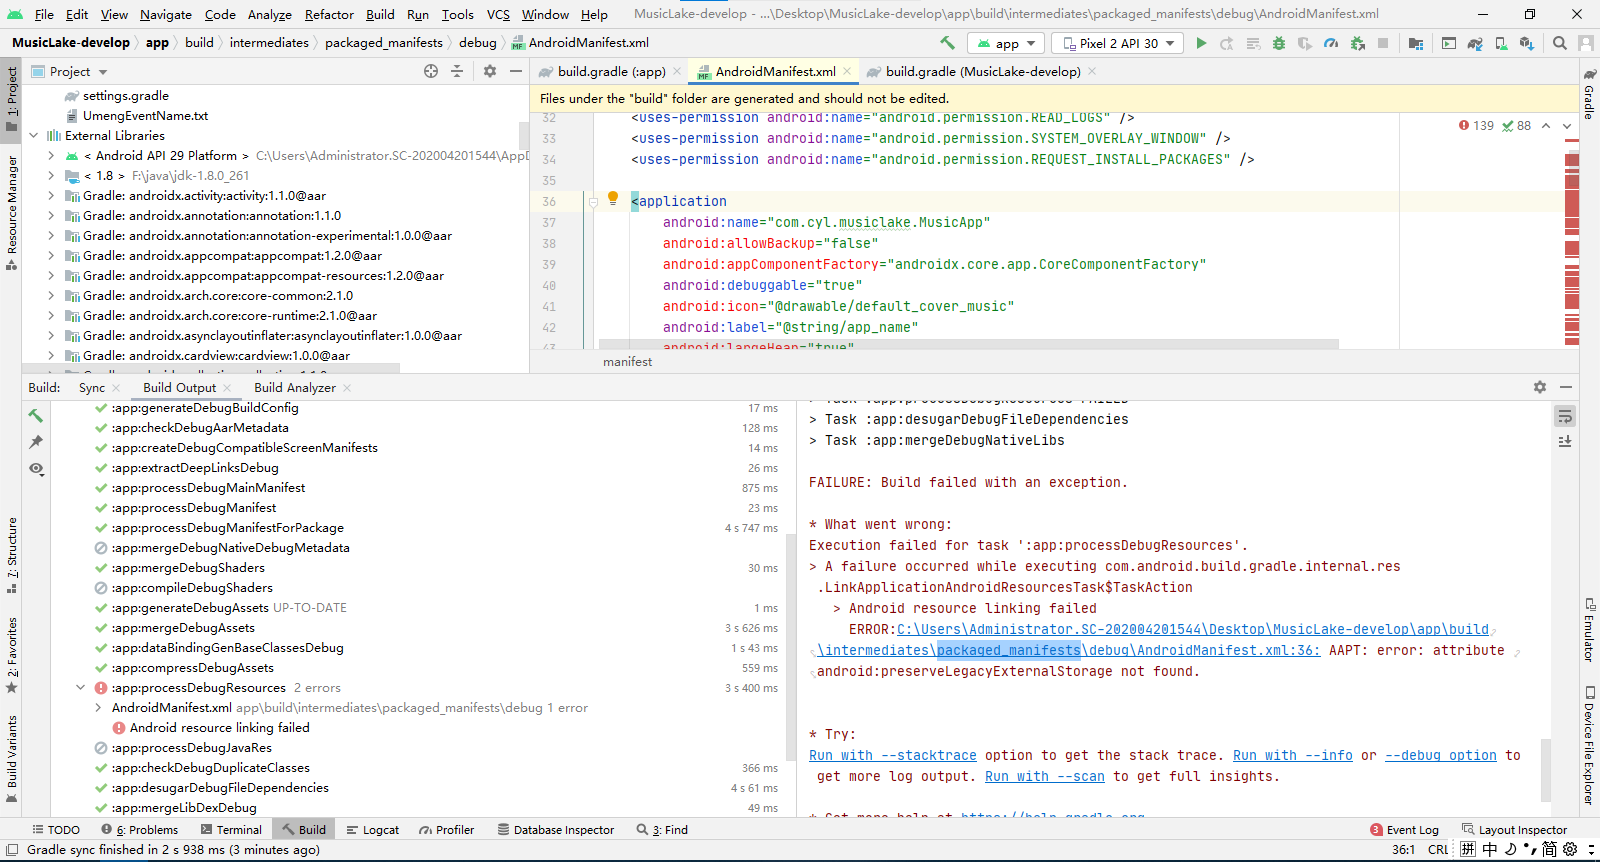Click the Run with --stacktrace link

click(893, 755)
